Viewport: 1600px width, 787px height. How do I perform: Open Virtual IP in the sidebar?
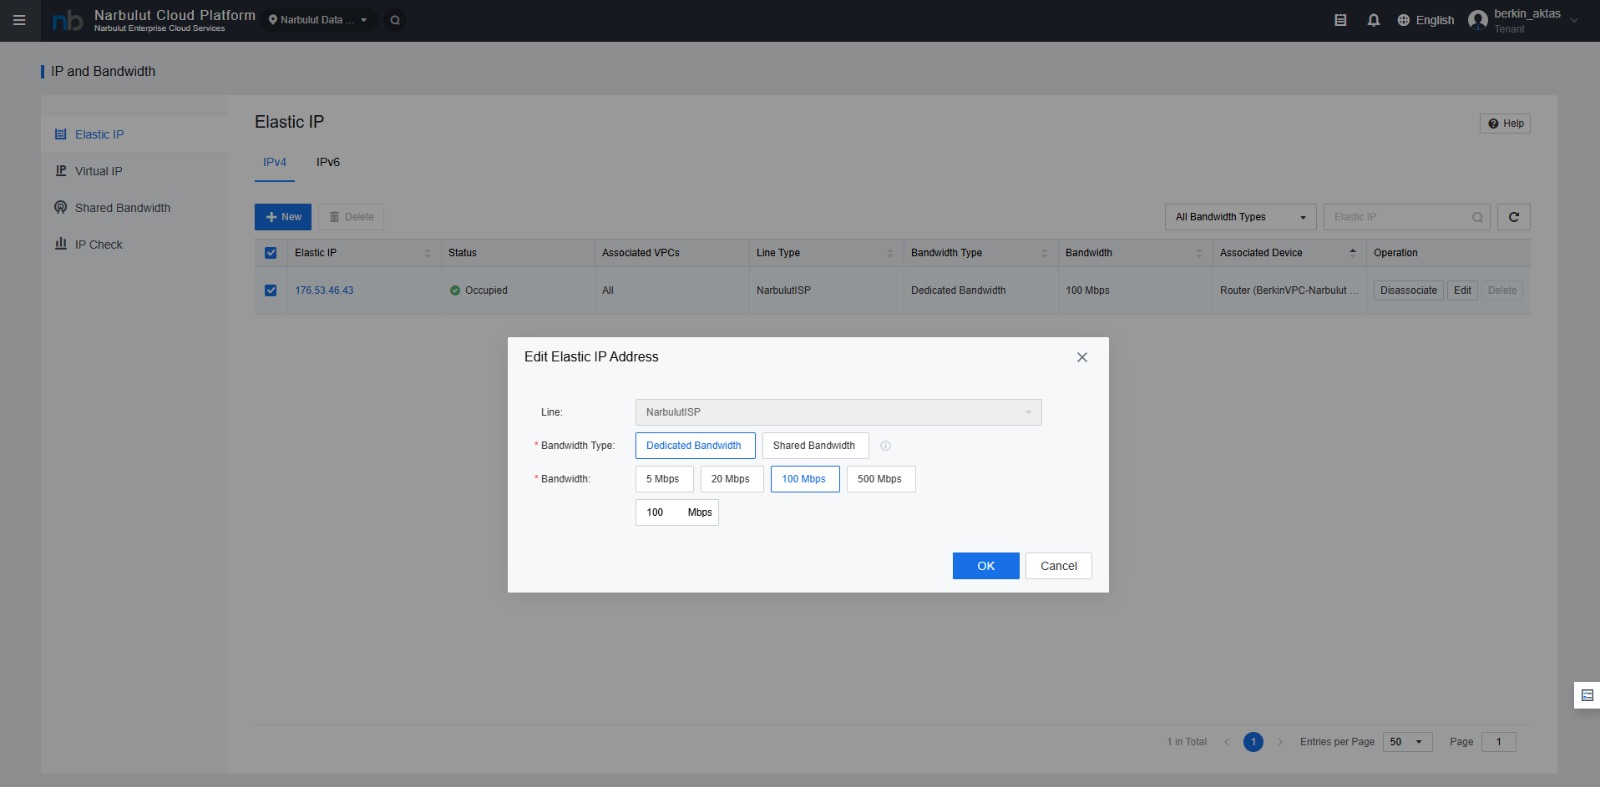tap(98, 171)
